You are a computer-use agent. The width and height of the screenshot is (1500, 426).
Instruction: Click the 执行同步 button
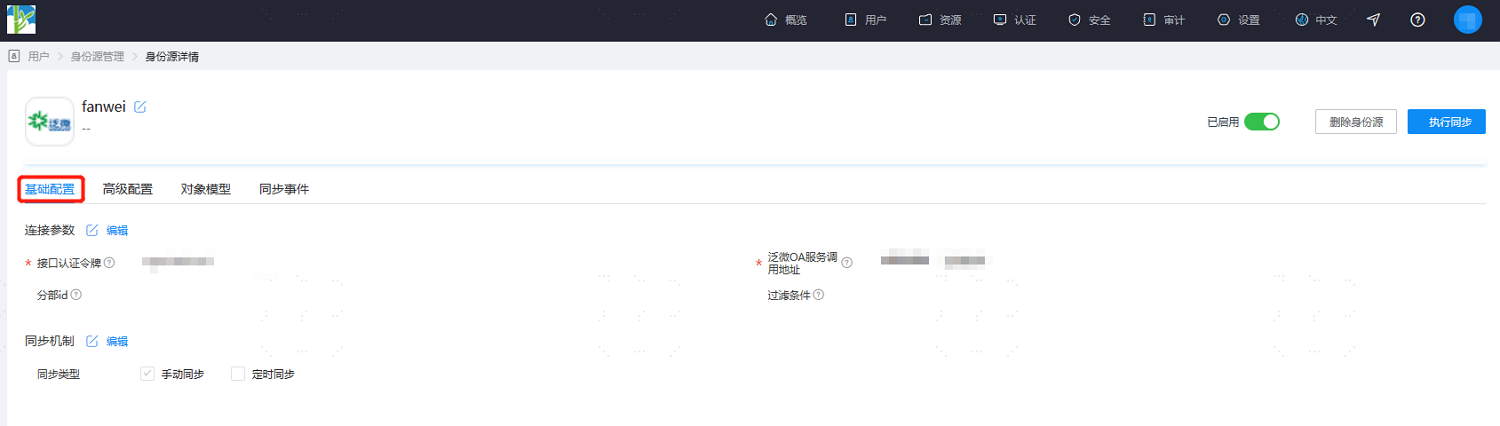1446,122
